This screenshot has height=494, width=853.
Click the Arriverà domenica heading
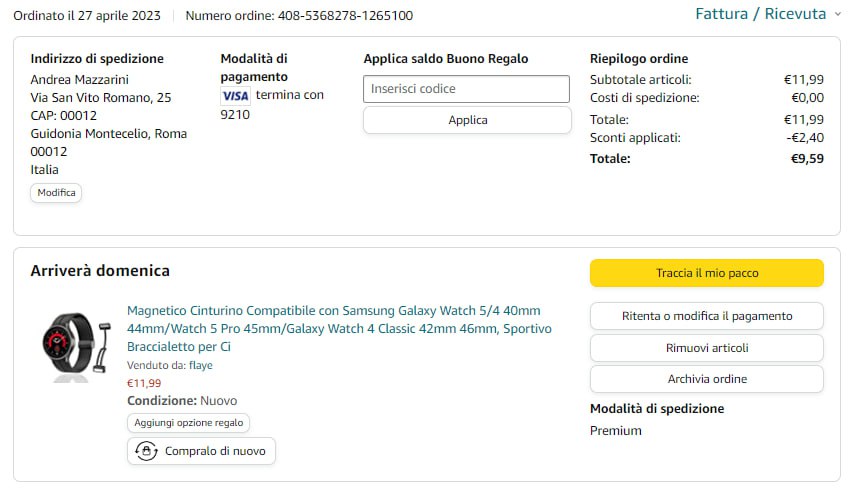point(100,271)
